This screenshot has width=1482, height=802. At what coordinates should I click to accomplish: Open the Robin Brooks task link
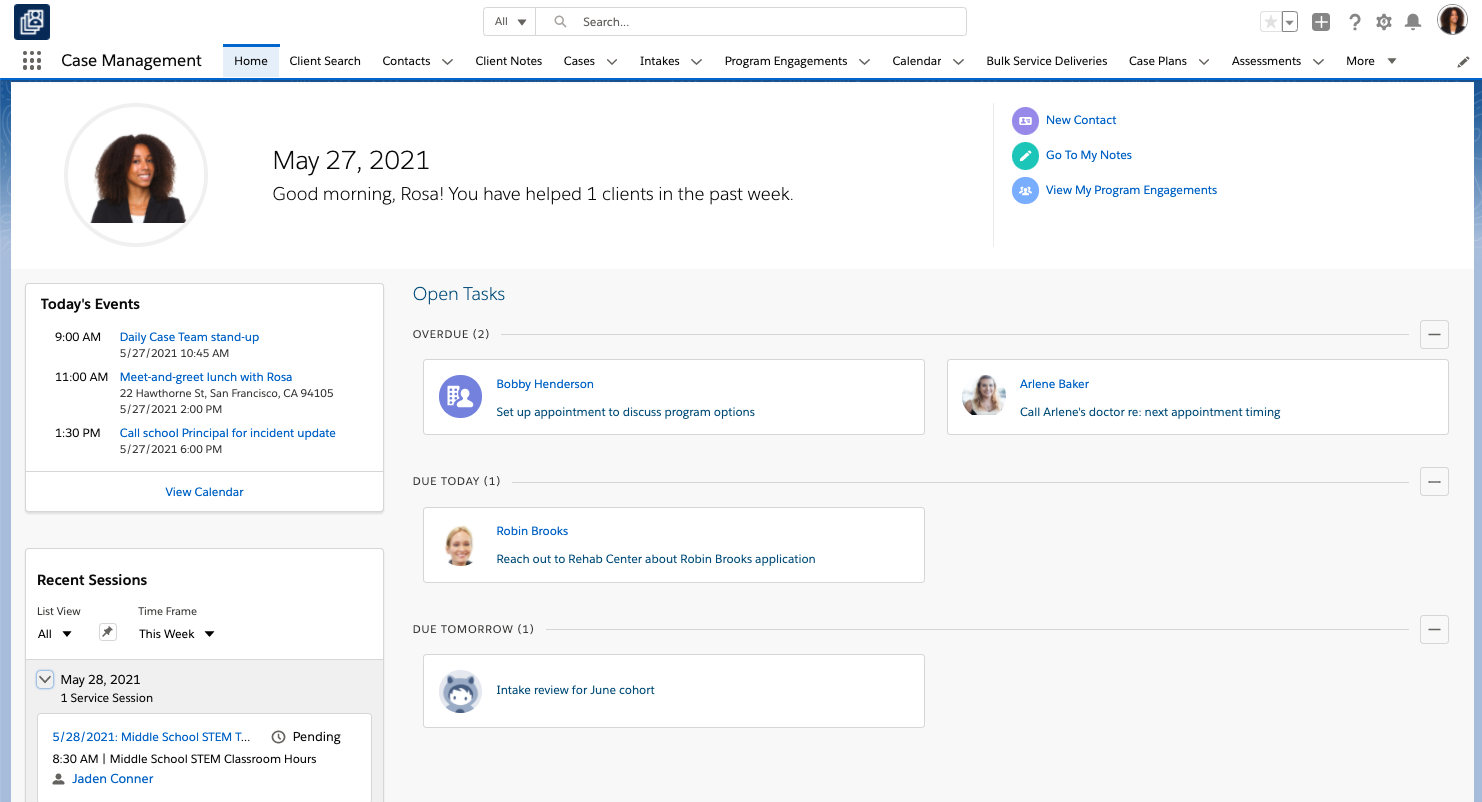pyautogui.click(x=532, y=531)
